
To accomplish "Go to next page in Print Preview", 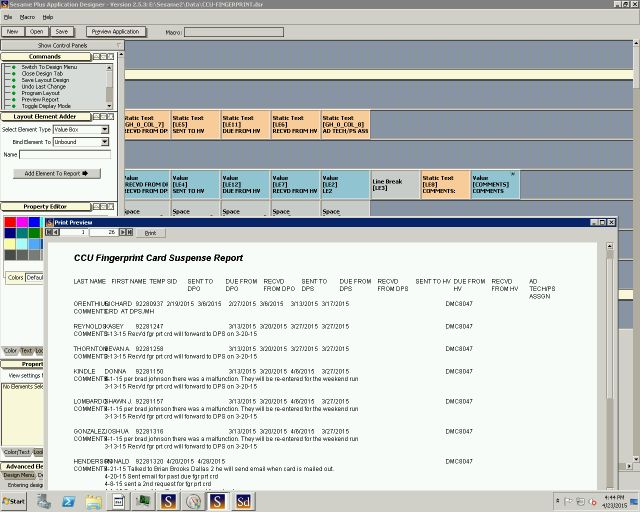I will point(122,232).
